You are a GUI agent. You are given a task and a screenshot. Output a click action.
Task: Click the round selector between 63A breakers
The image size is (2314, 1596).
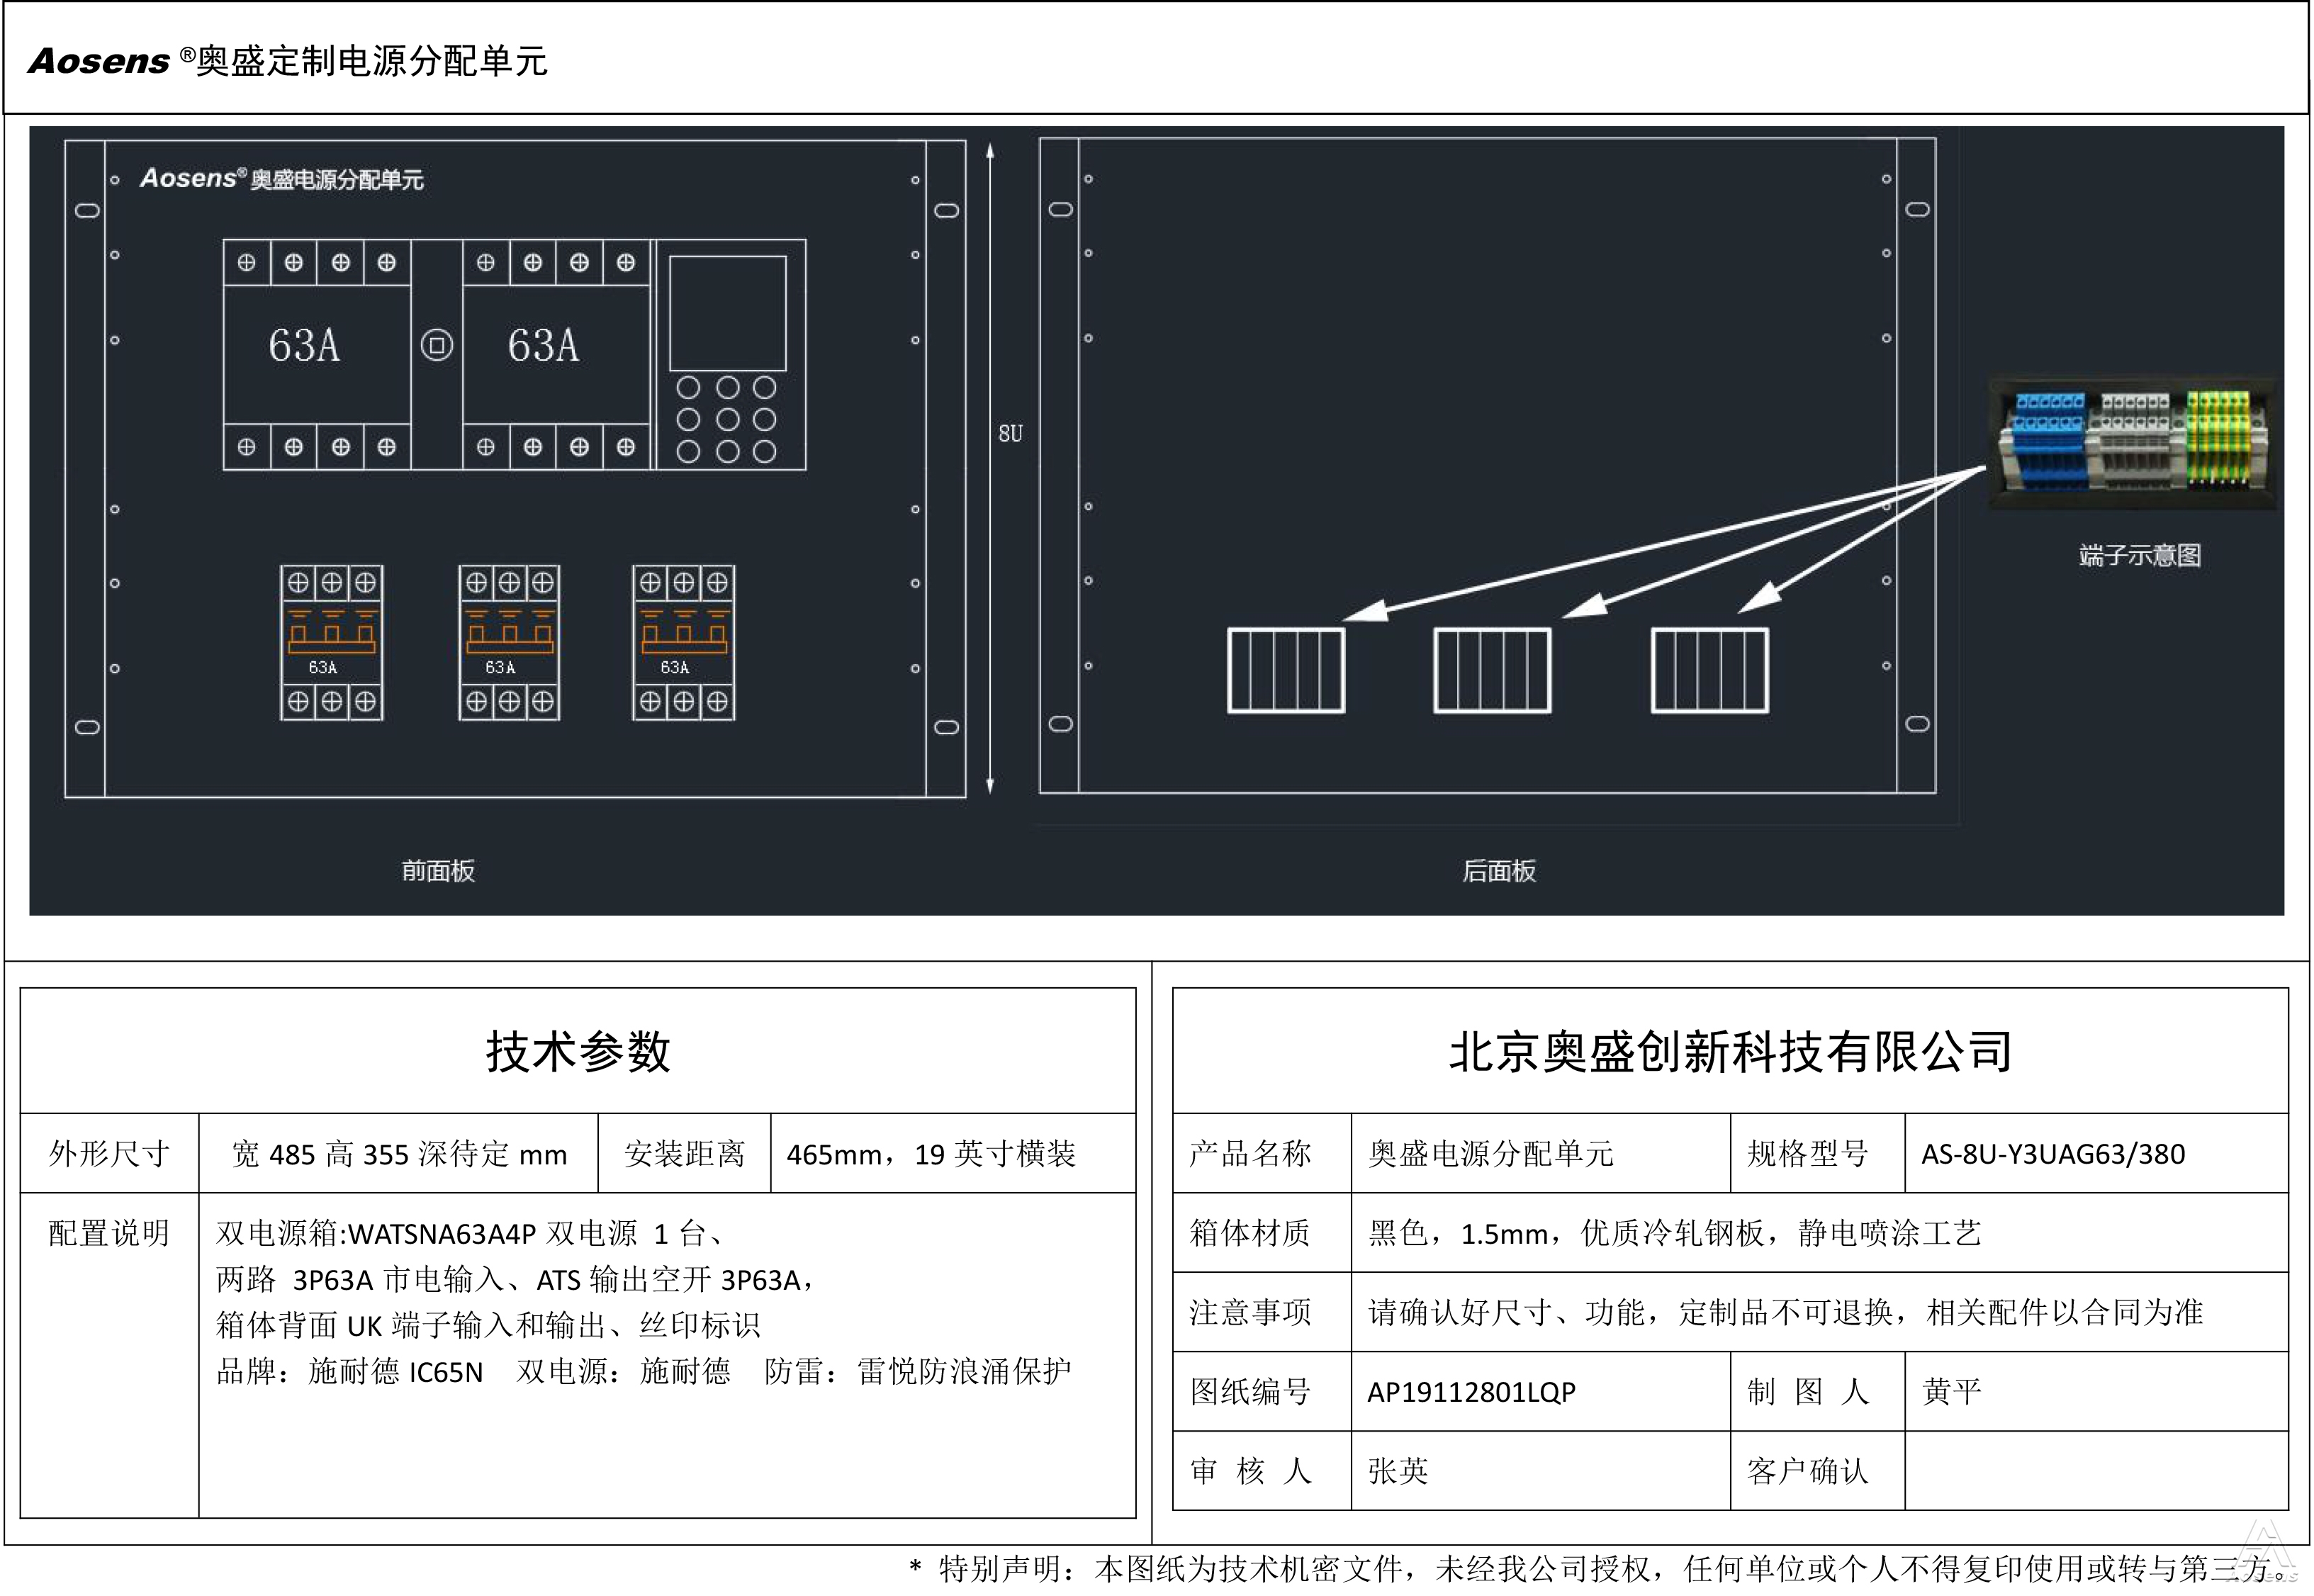[x=436, y=345]
